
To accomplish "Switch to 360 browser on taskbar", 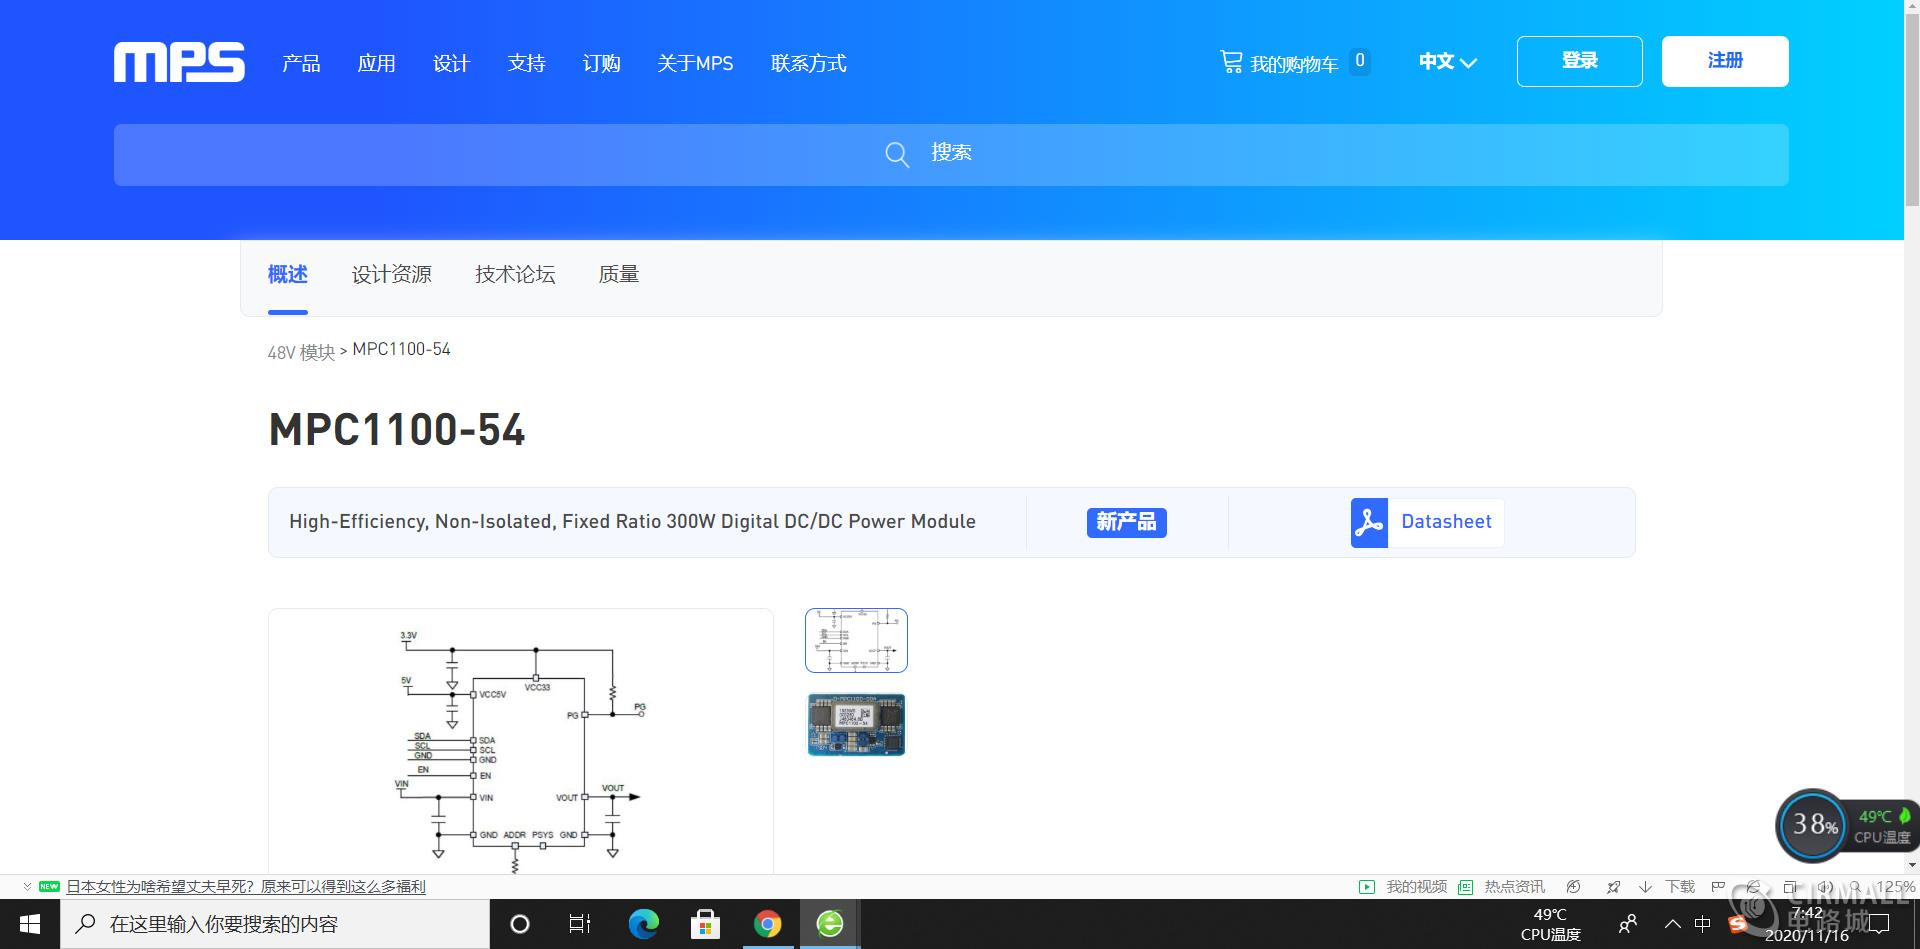I will [x=829, y=924].
